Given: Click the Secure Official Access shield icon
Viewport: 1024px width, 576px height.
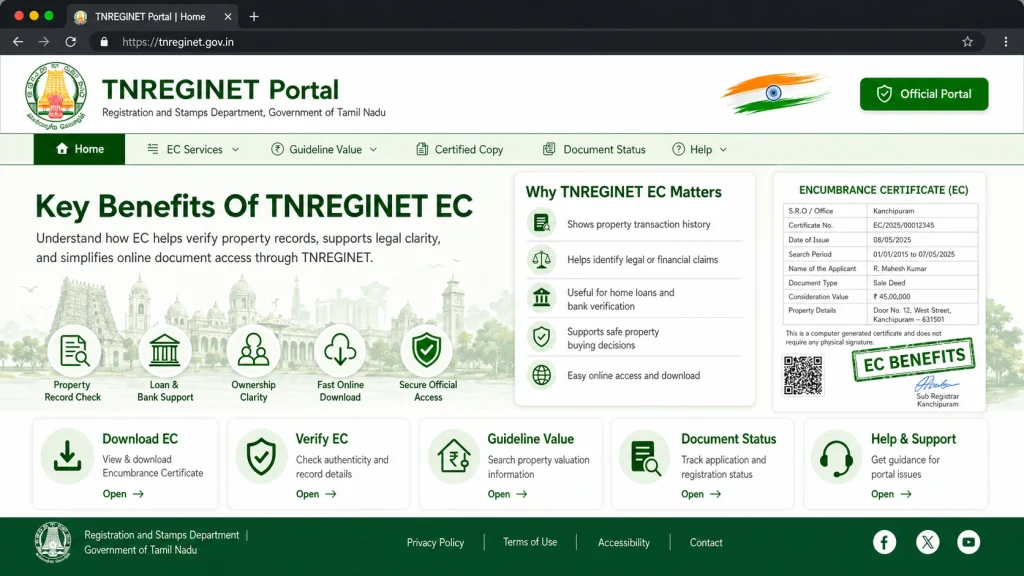Looking at the screenshot, I should click(426, 351).
